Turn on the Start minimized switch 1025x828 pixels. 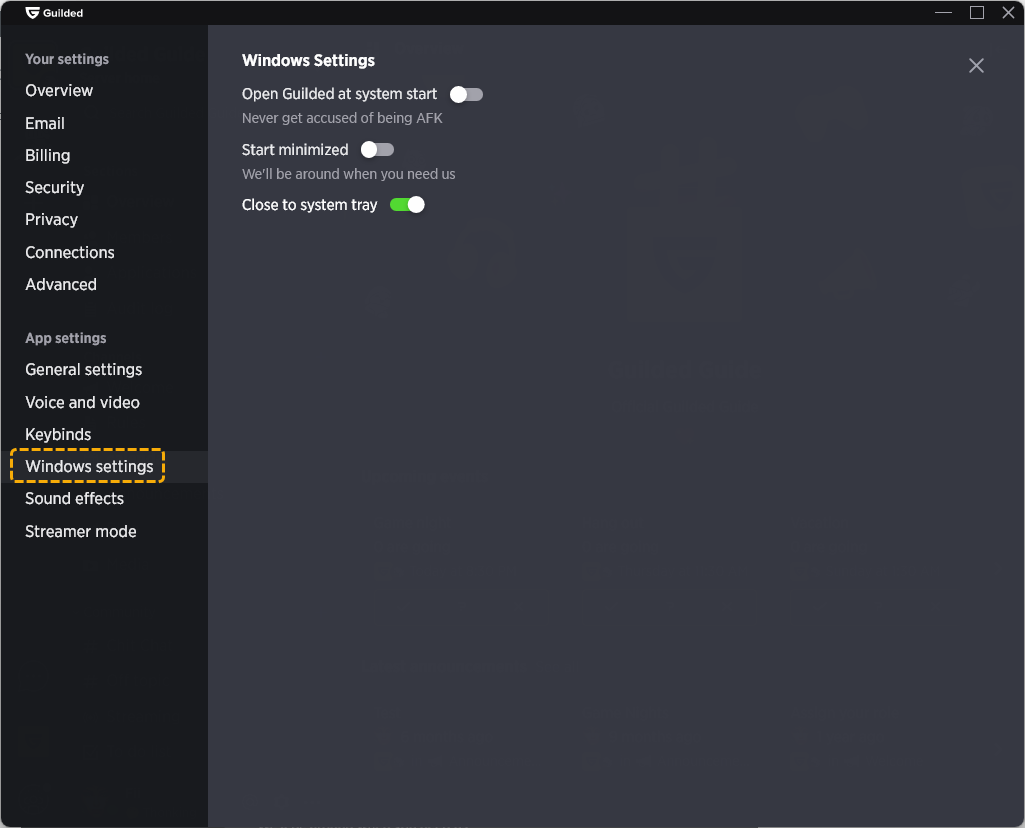(x=377, y=150)
